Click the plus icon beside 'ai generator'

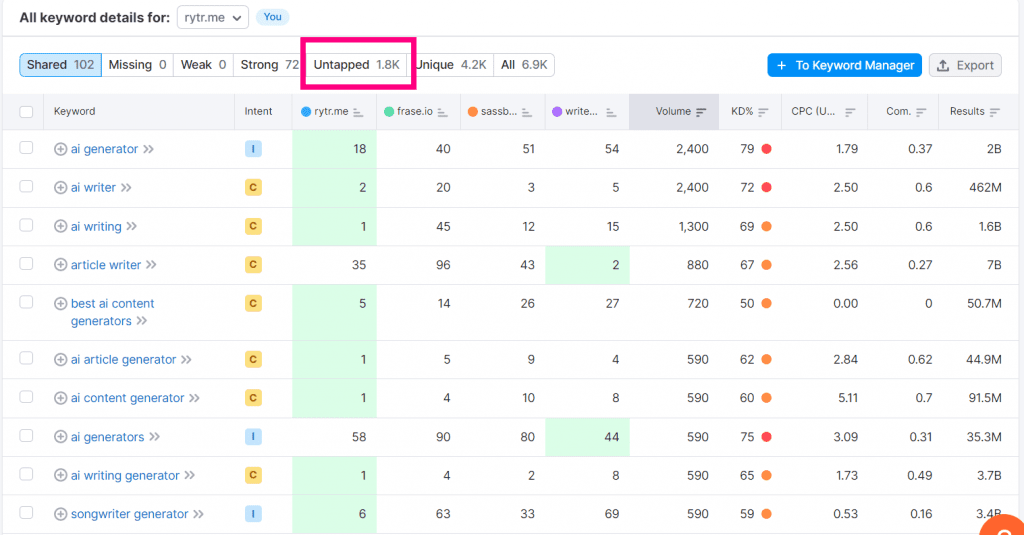[x=60, y=149]
